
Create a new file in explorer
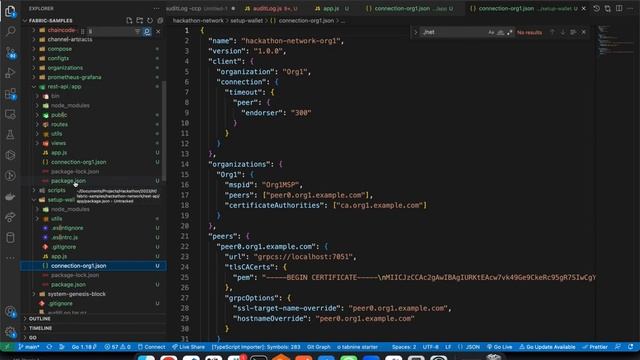129,20
